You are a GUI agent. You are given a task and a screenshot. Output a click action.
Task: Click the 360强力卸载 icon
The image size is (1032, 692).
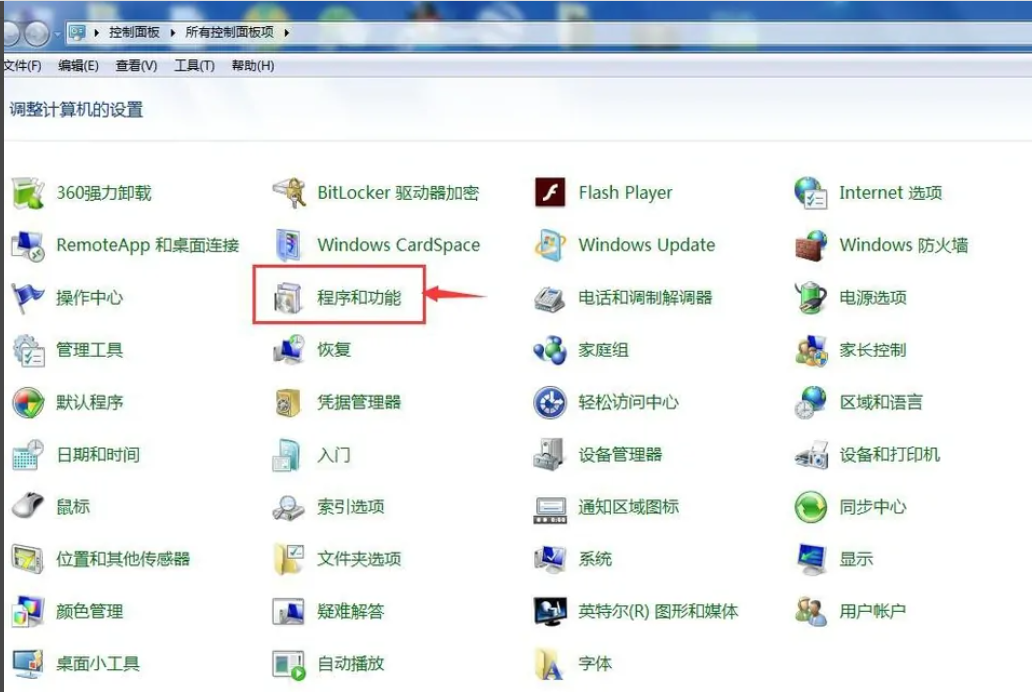(28, 192)
